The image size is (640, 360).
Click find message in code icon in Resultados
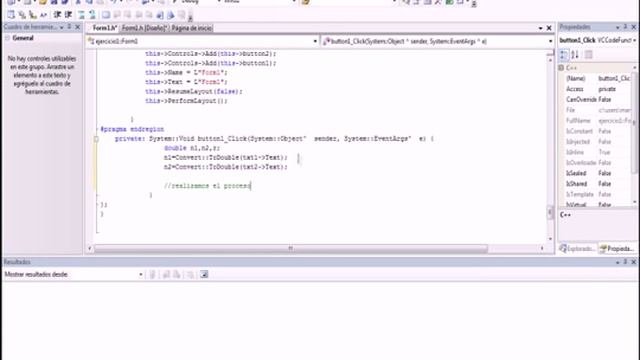152,274
